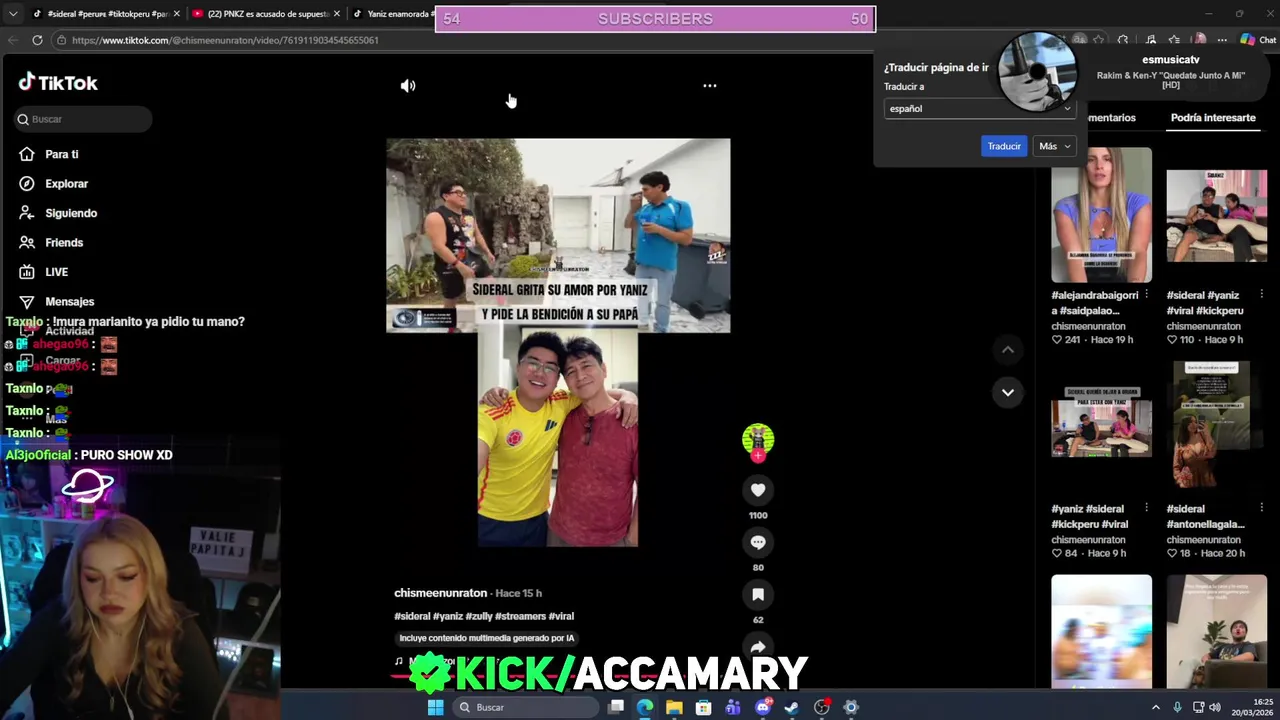This screenshot has width=1280, height=720.
Task: Open the #sideral #yaniz #viral video thumbnail
Action: click(1216, 215)
